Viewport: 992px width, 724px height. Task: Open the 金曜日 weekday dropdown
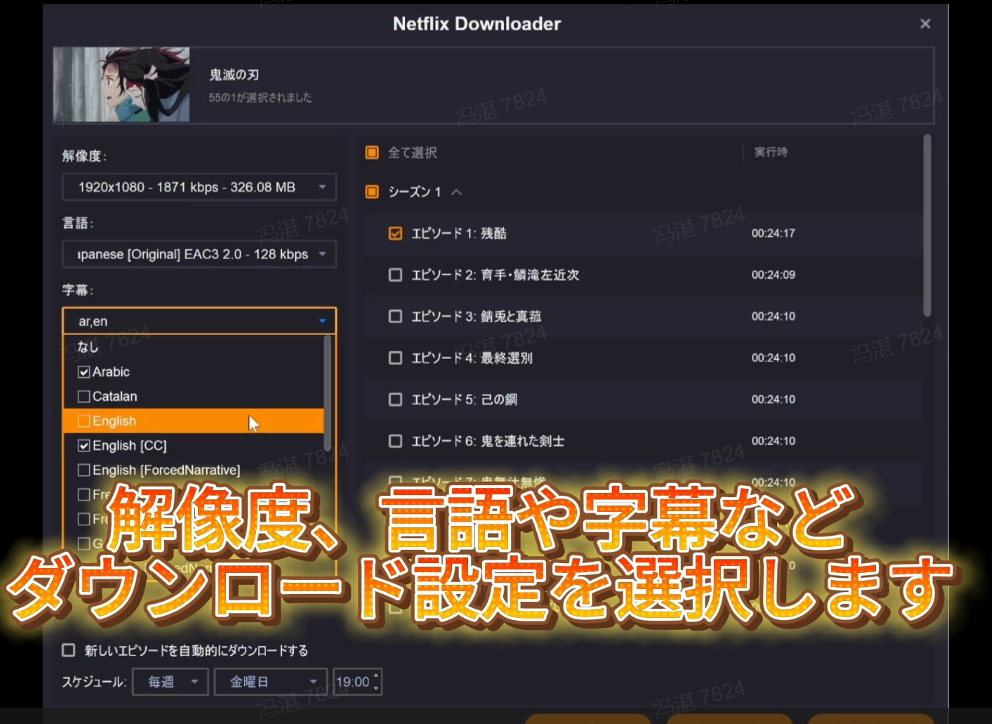[x=271, y=682]
